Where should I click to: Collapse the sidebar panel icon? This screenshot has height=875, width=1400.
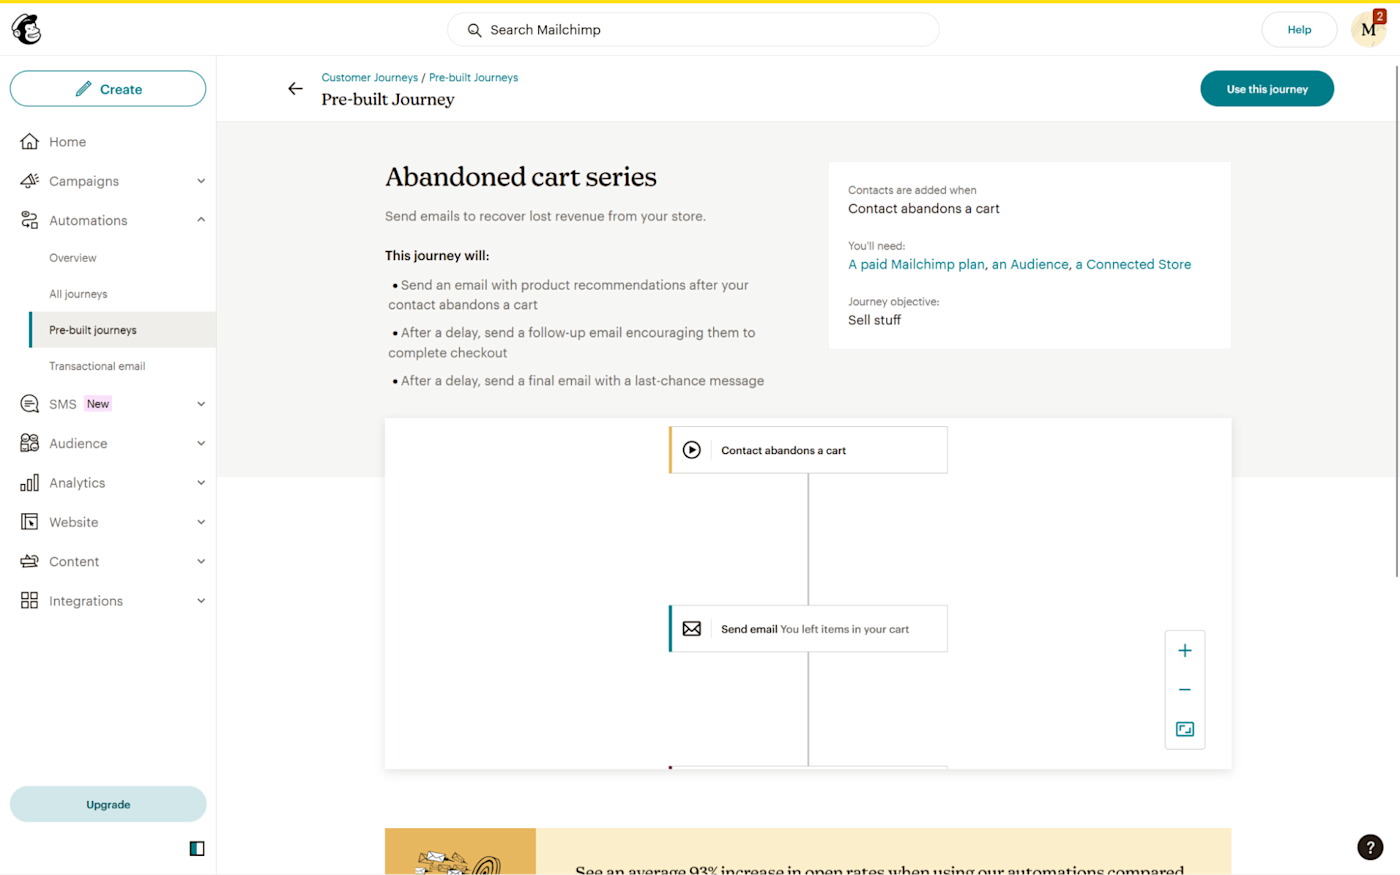point(197,849)
